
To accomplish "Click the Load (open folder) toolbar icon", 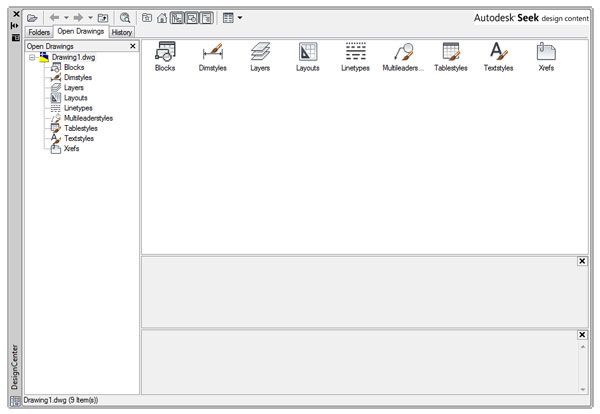I will [32, 18].
